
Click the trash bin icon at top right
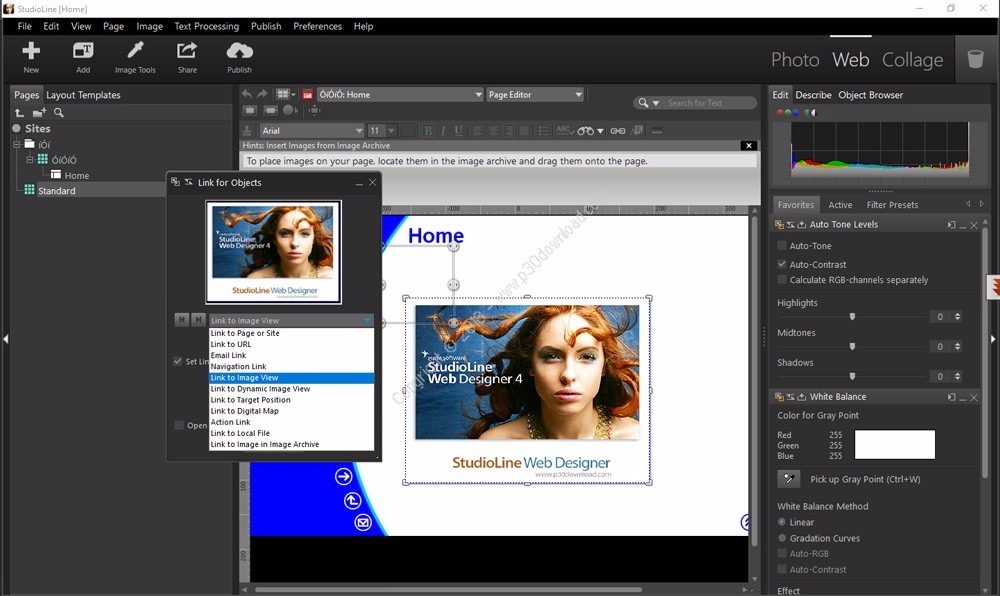coord(975,59)
